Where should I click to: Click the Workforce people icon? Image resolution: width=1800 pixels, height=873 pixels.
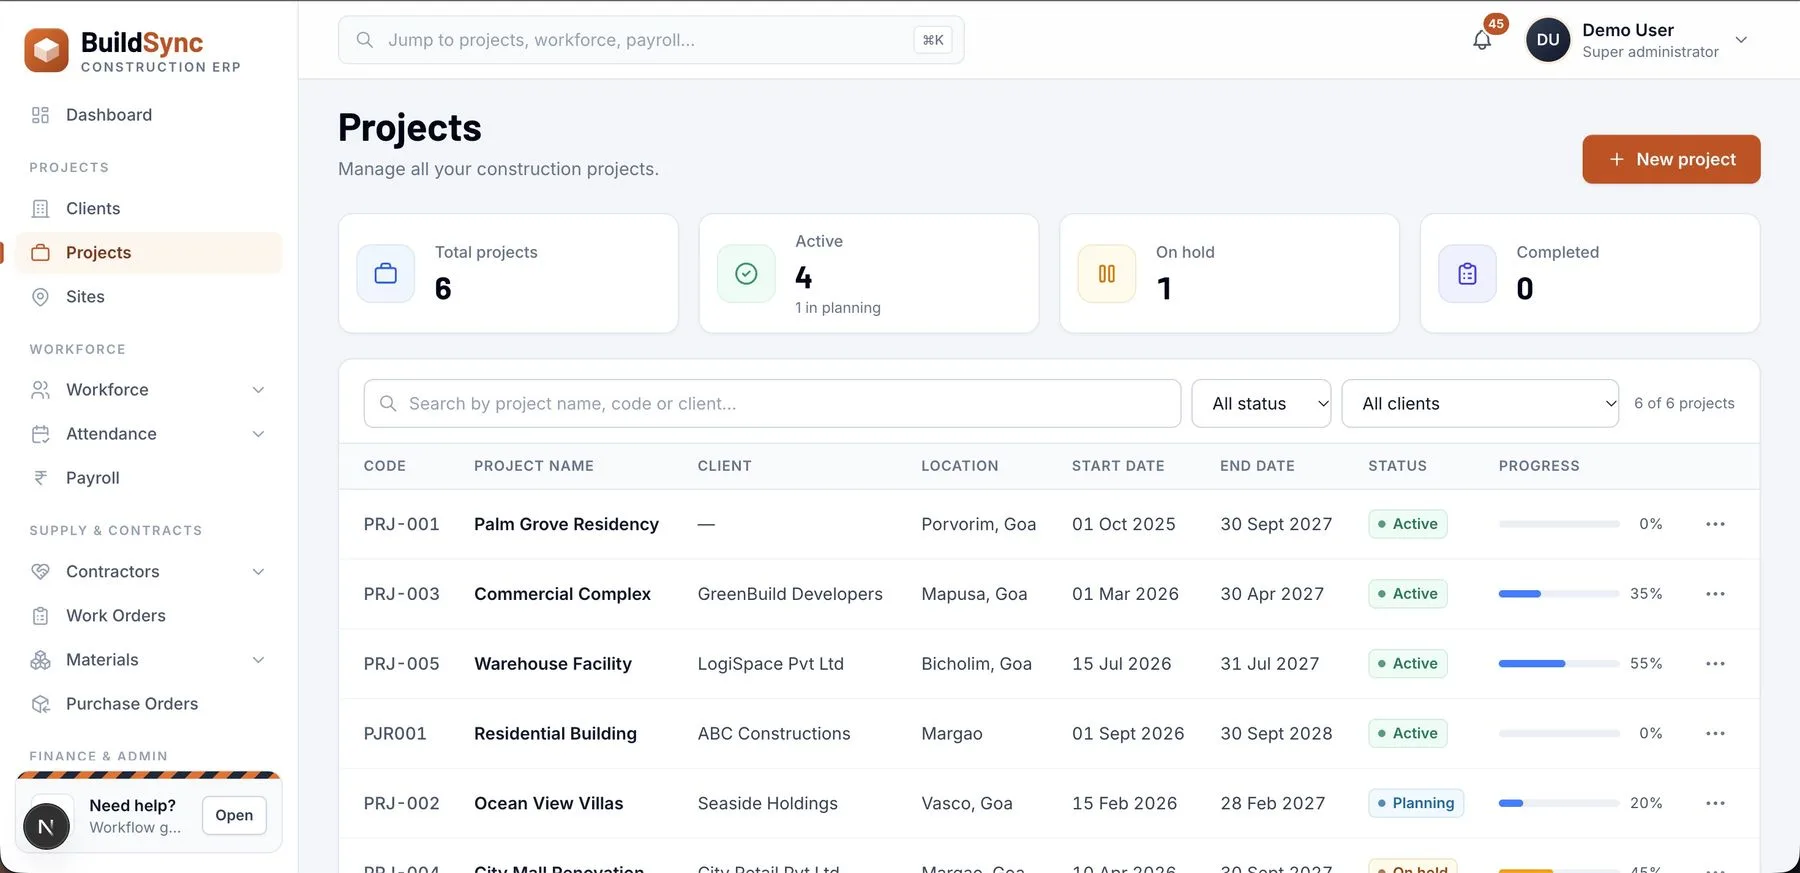click(40, 390)
